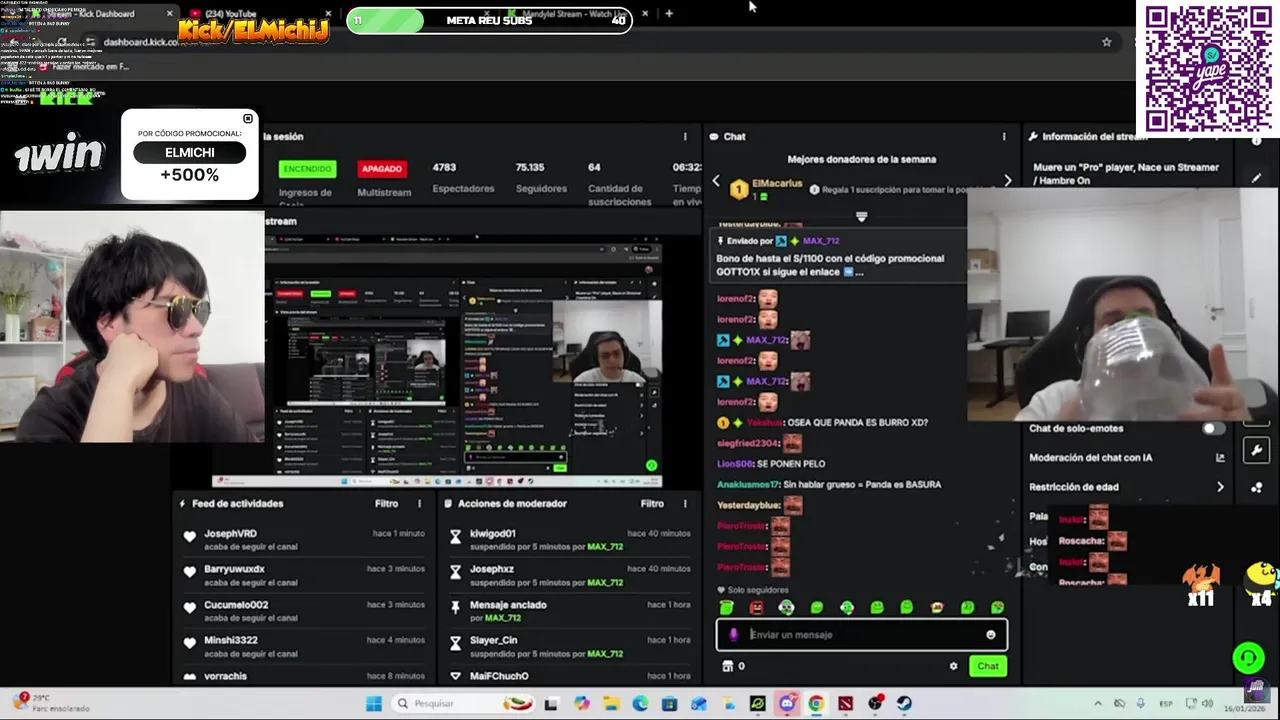Click the shop icon with 0 count
Image resolution: width=1280 pixels, height=720 pixels.
pyautogui.click(x=727, y=666)
